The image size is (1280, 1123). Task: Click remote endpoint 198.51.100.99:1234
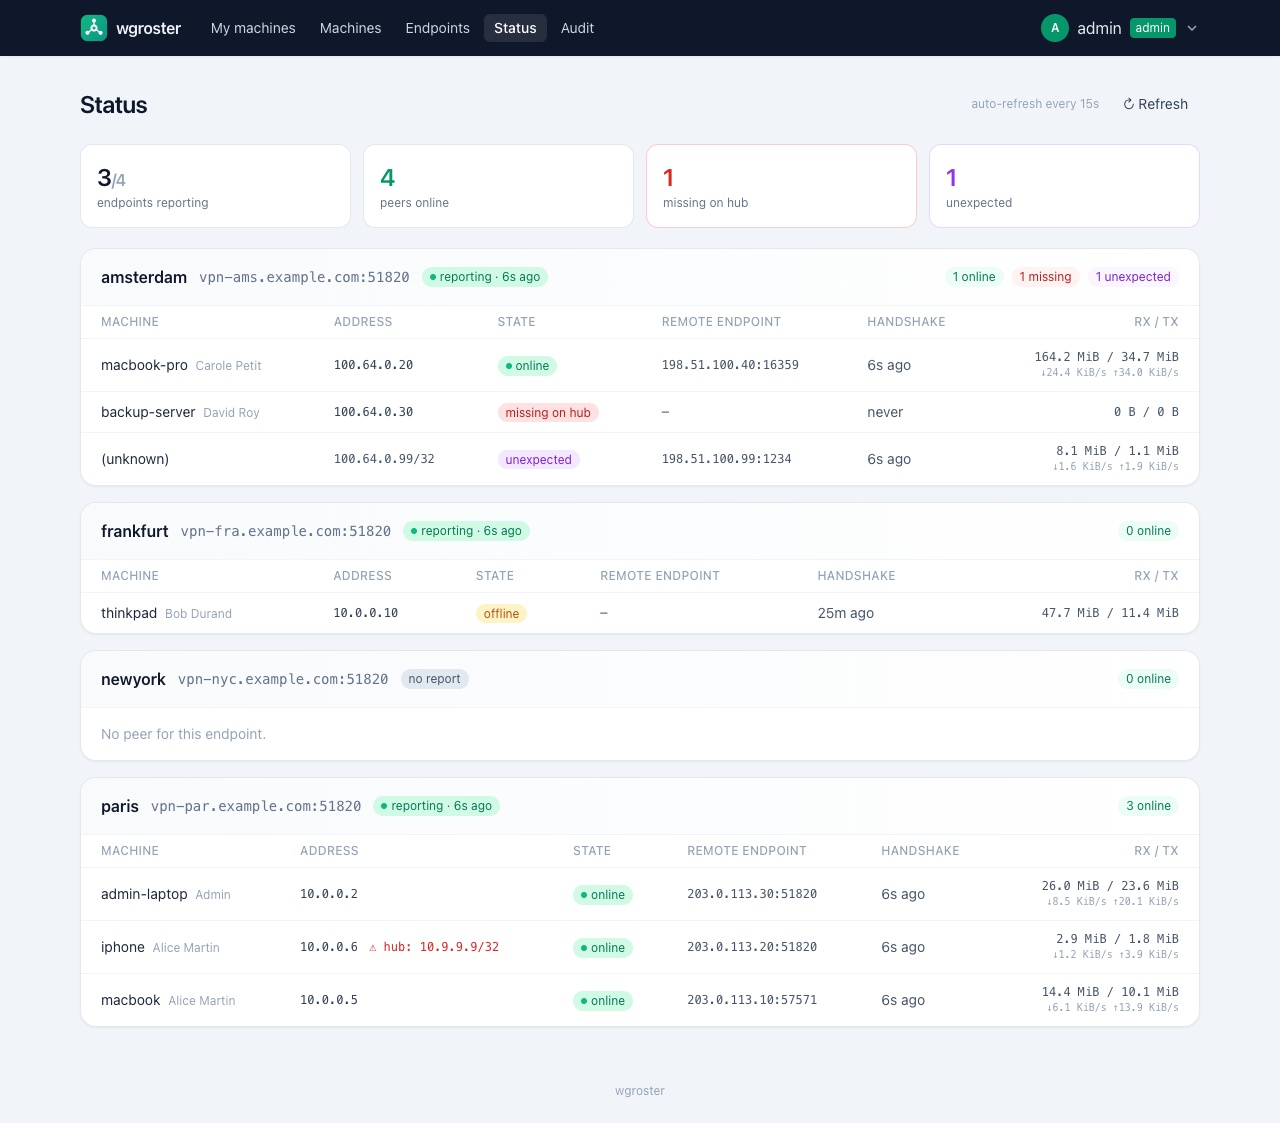point(727,459)
